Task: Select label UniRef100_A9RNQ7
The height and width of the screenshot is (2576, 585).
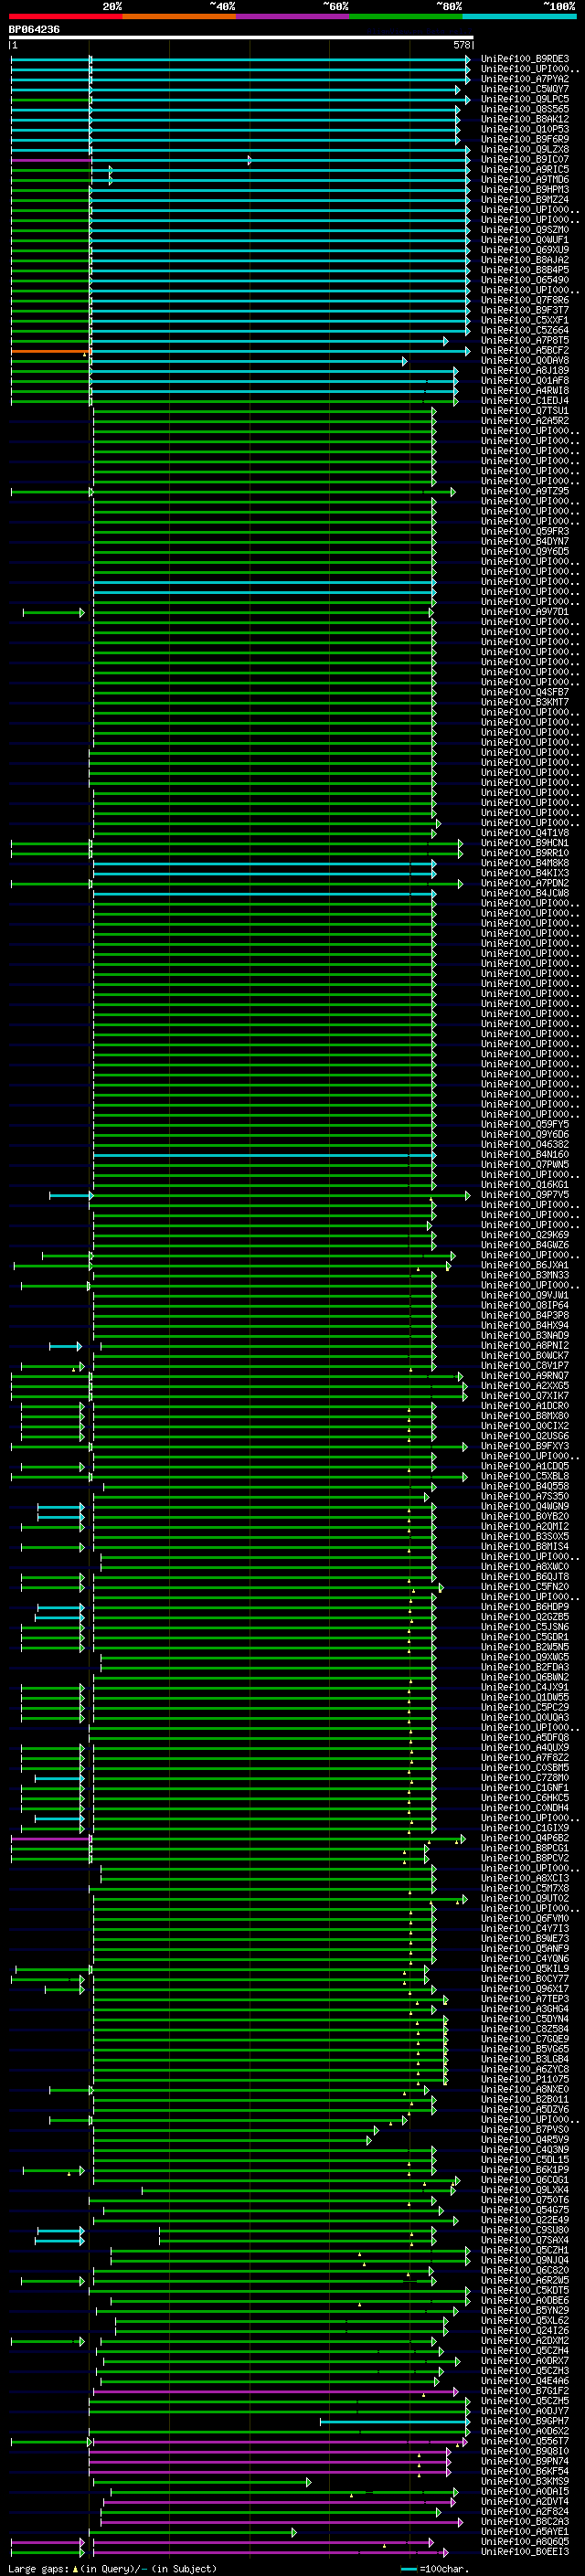Action: [x=525, y=1376]
